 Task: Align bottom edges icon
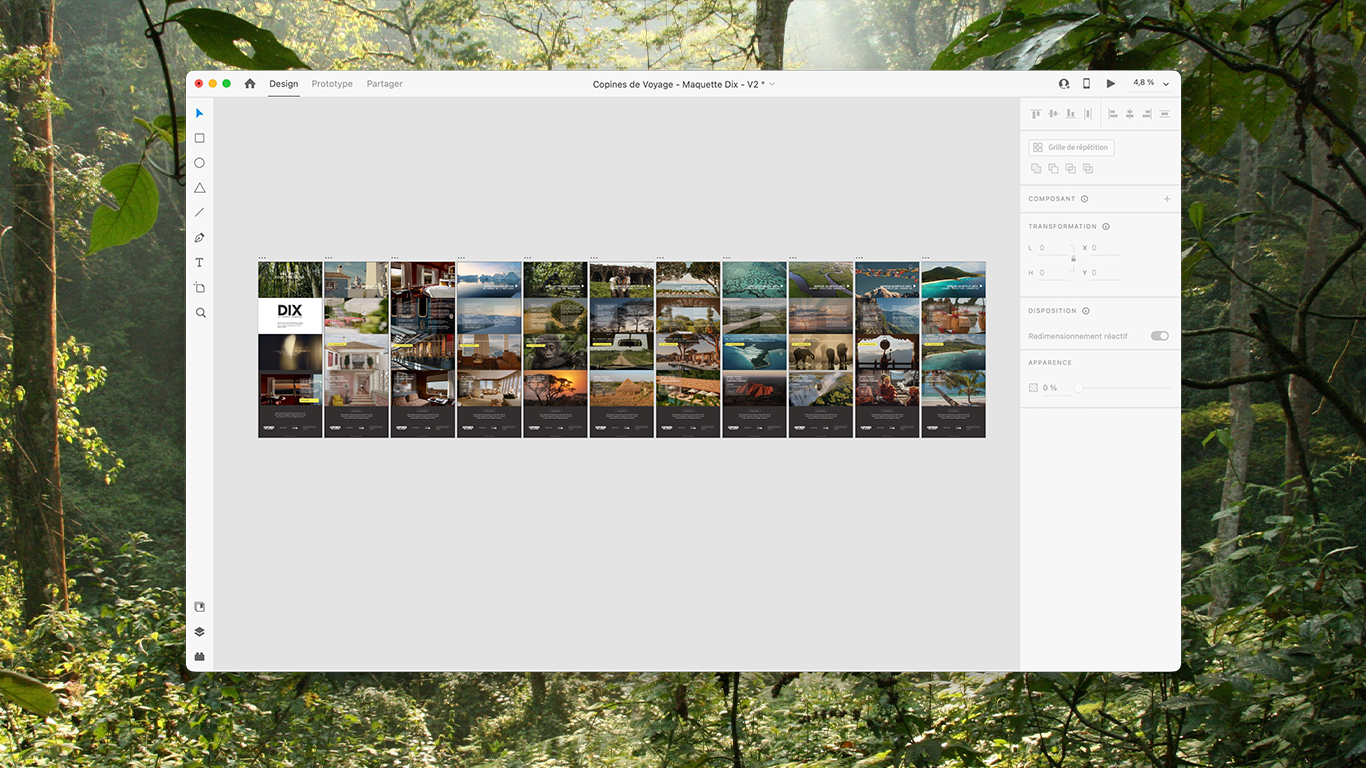[1070, 114]
